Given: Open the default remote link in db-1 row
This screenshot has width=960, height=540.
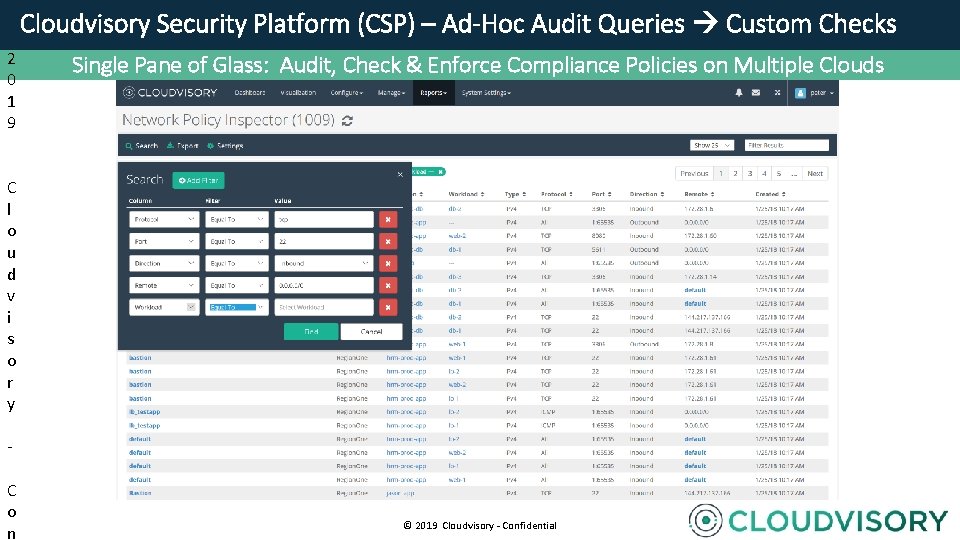Looking at the screenshot, I should pos(695,304).
